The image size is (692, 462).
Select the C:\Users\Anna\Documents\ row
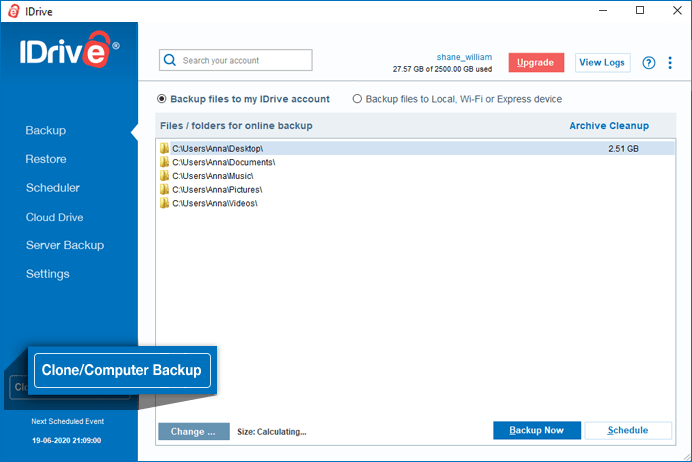[415, 162]
